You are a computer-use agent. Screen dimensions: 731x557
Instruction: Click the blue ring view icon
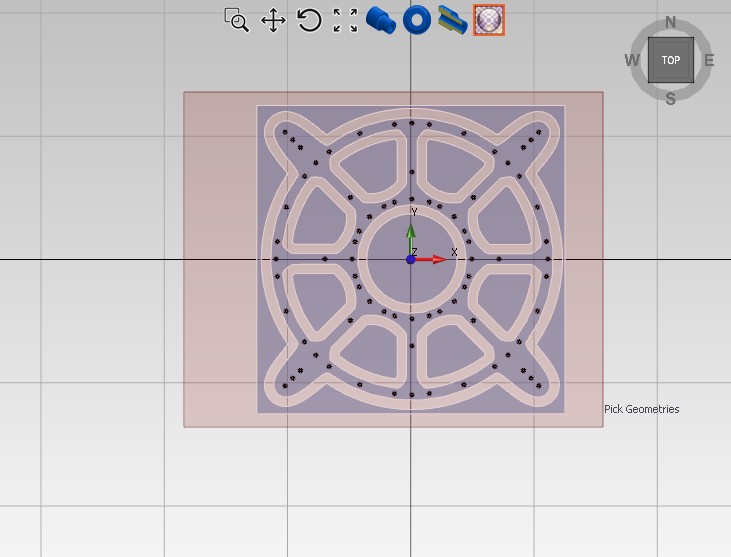point(417,20)
